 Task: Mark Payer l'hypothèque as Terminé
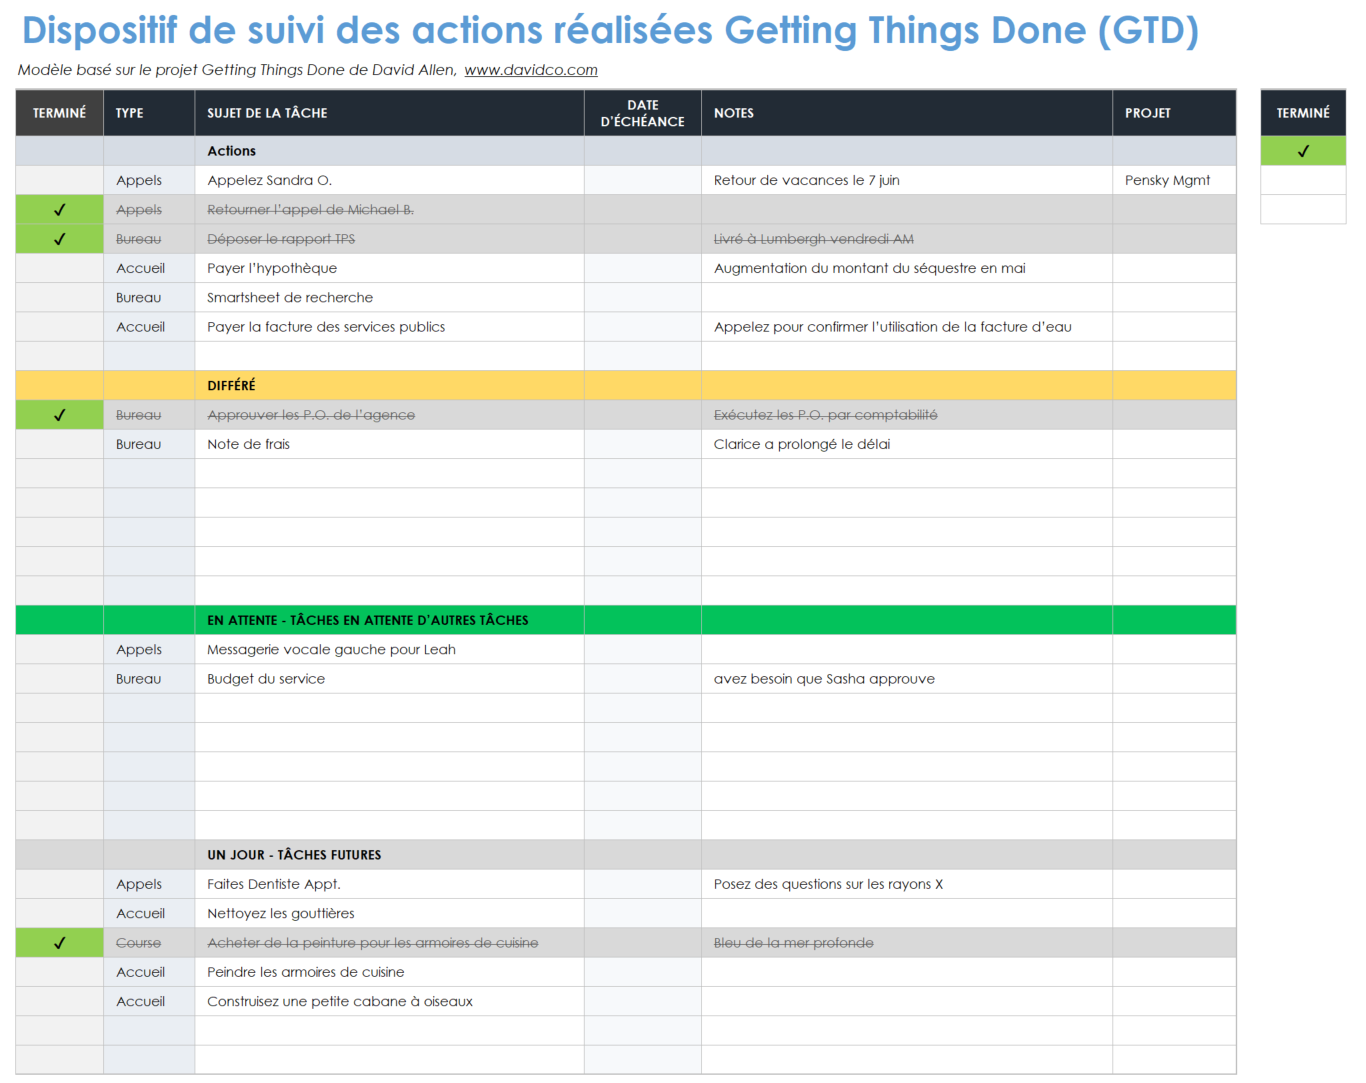pos(59,268)
